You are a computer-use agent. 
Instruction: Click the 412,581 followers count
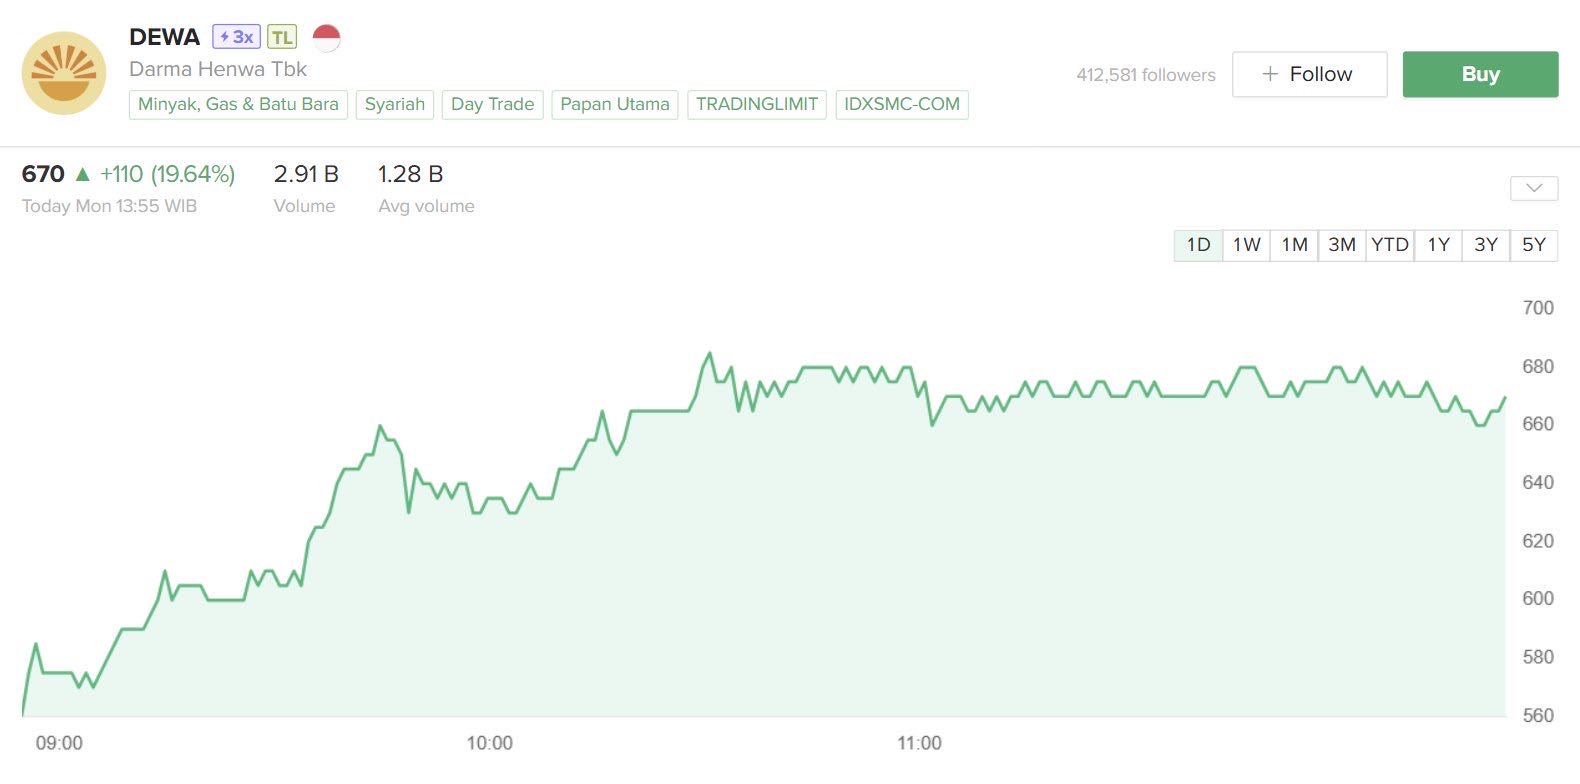point(1145,75)
